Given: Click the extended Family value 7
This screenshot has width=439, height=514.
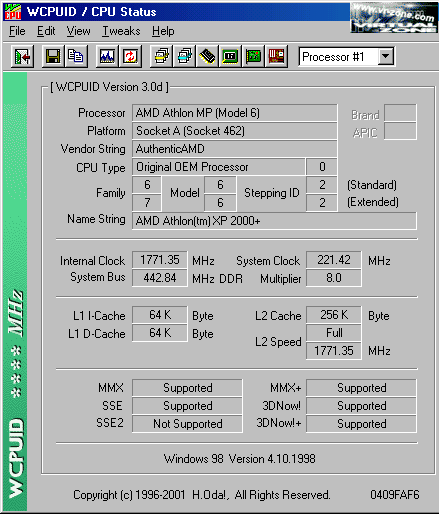Looking at the screenshot, I should (x=147, y=203).
